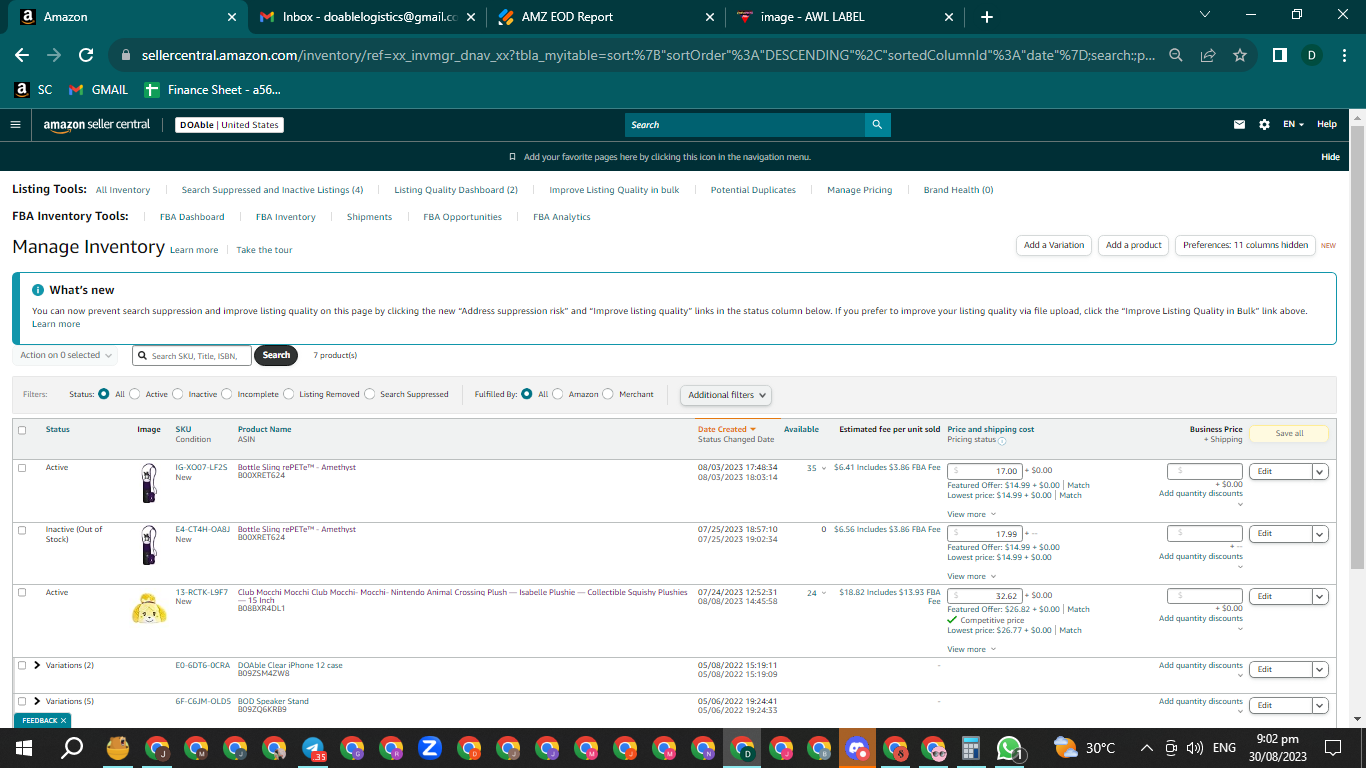Open the browser tab search chevron
The width and height of the screenshot is (1366, 768).
[1204, 15]
